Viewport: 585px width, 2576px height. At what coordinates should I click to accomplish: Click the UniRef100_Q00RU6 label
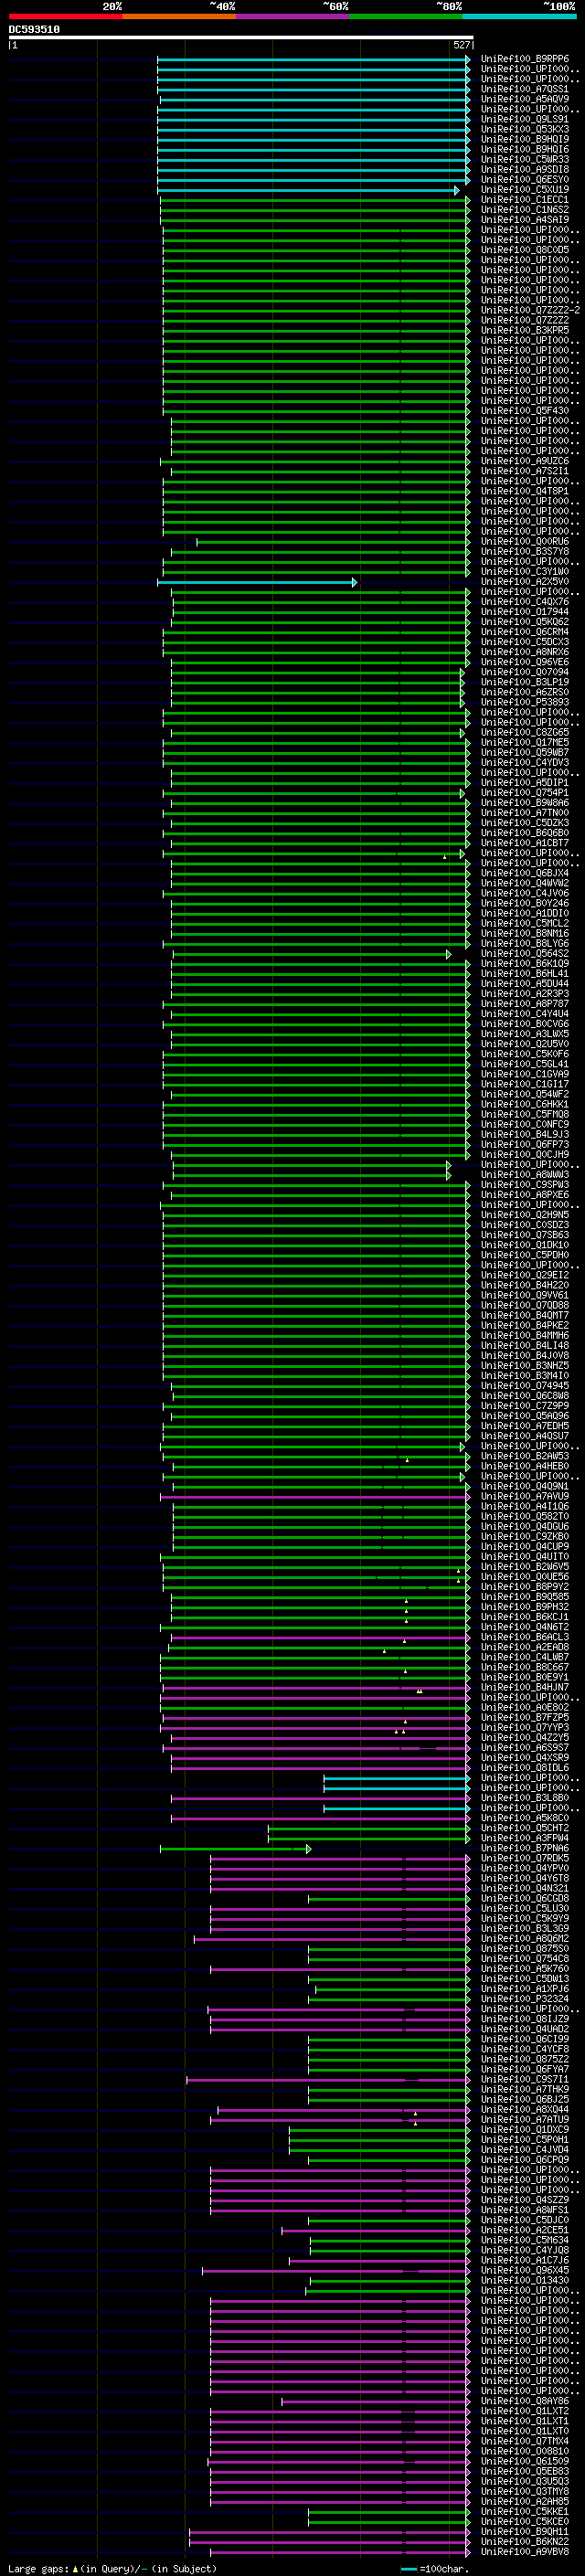pos(525,541)
